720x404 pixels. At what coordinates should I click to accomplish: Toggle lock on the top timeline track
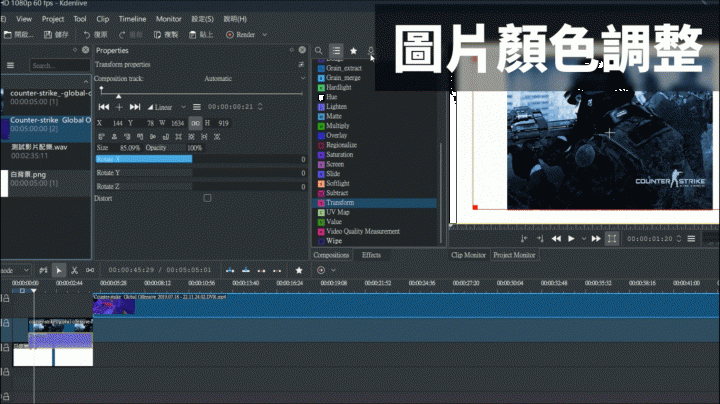click(6, 298)
